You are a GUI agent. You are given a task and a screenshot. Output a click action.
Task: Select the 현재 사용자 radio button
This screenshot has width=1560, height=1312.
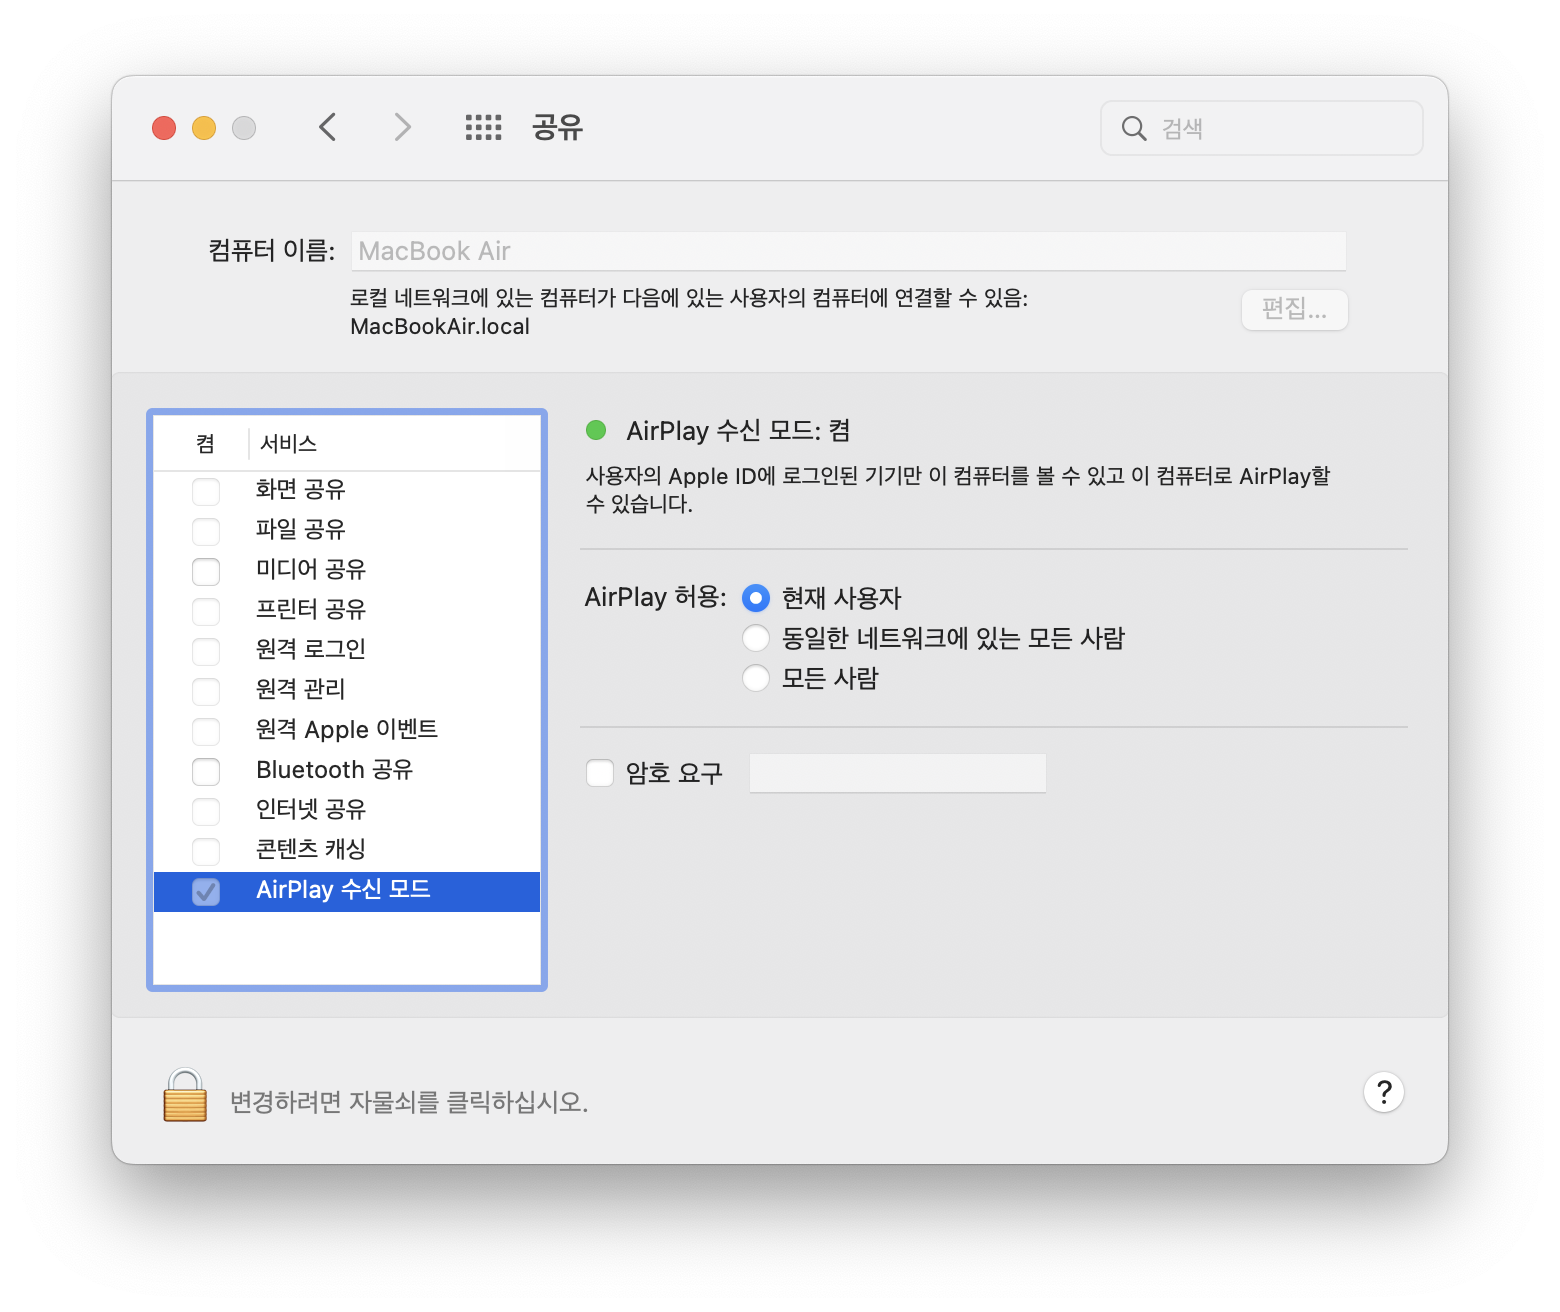pos(756,598)
